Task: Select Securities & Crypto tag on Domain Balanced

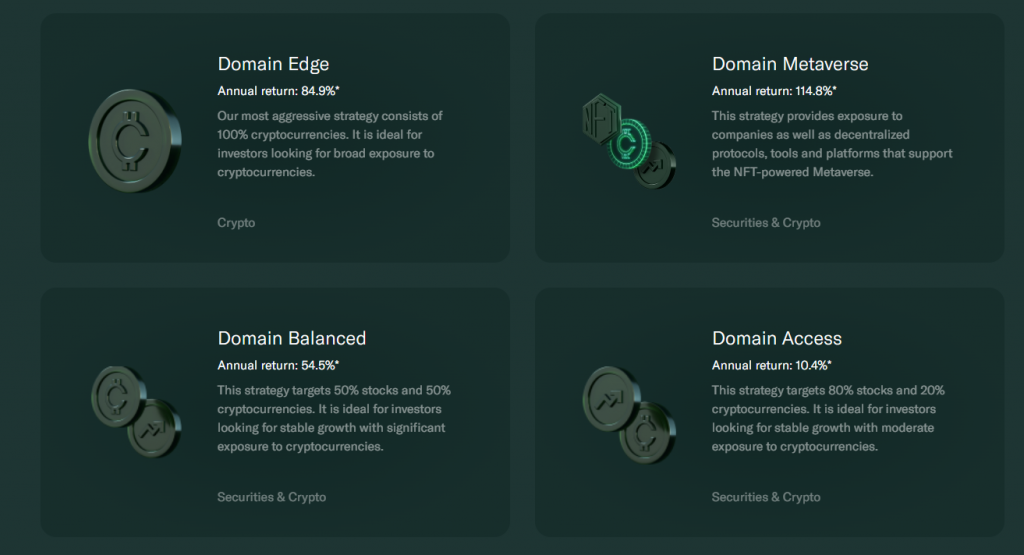Action: (272, 497)
